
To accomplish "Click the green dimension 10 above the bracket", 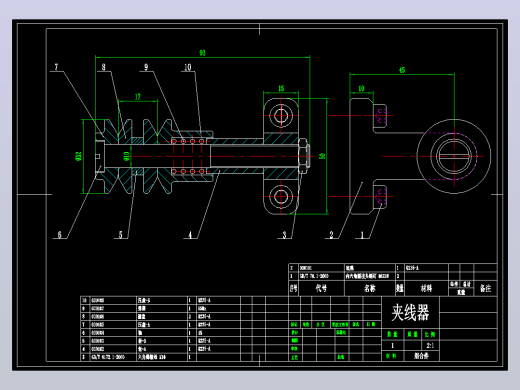I will [361, 88].
